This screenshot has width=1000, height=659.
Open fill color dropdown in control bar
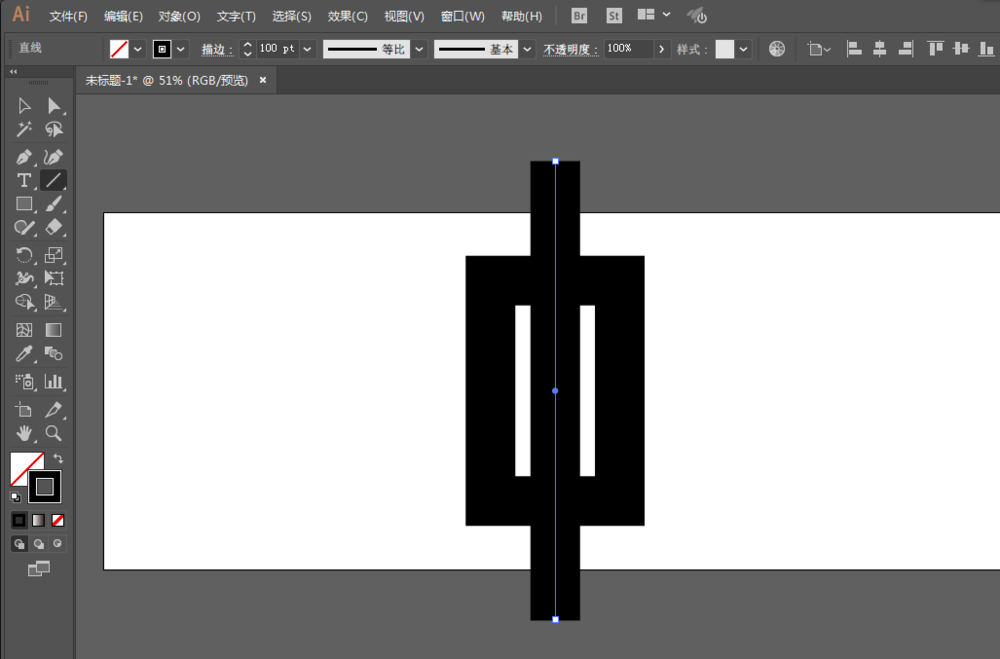pos(138,49)
